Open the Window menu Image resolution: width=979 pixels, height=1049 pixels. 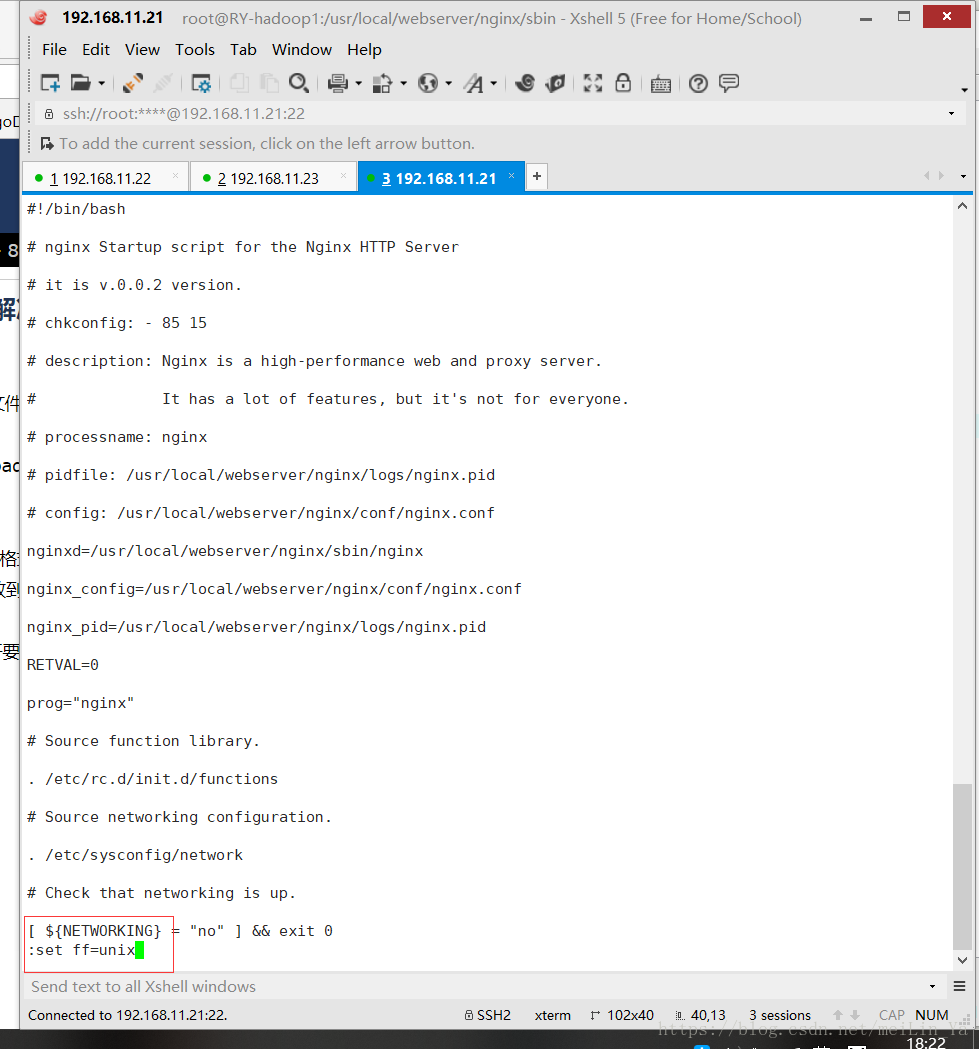pyautogui.click(x=302, y=50)
